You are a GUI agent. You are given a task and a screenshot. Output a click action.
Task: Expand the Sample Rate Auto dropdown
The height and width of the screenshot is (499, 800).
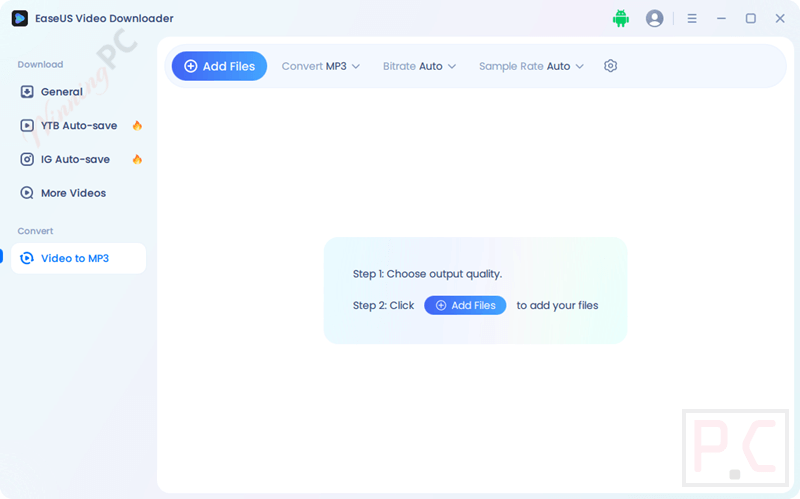[x=531, y=66]
